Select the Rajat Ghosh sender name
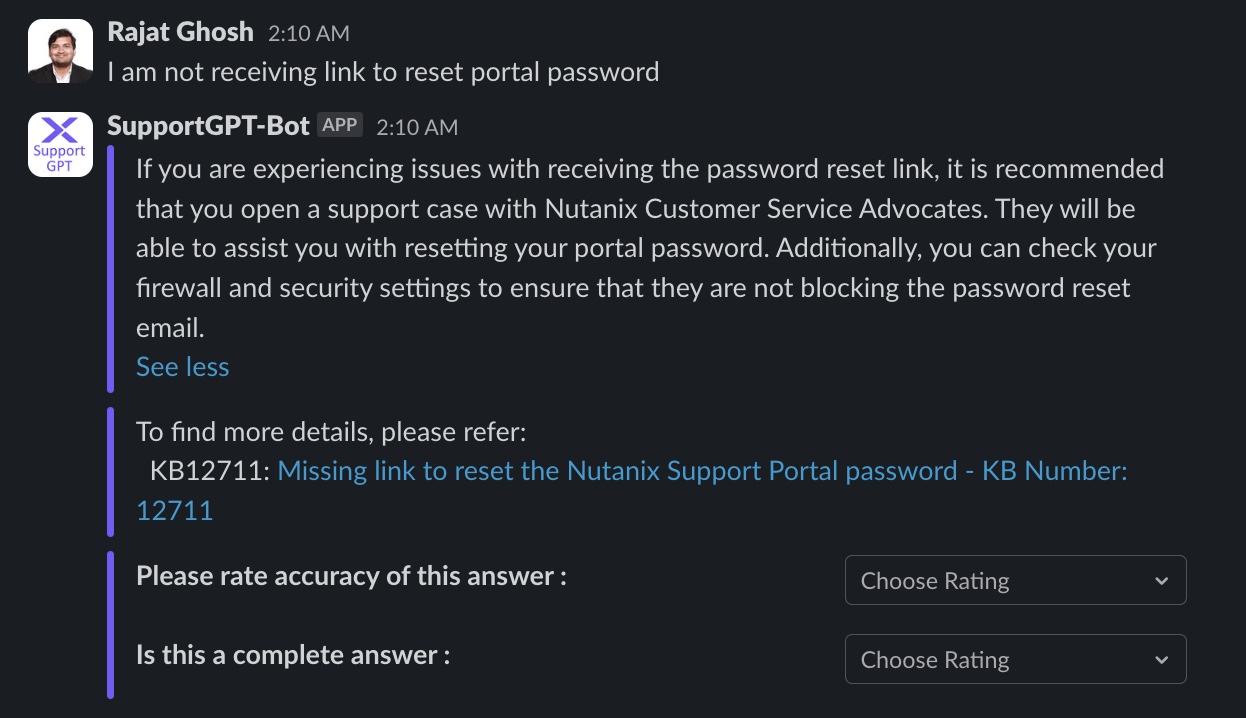The height and width of the screenshot is (718, 1246). pos(180,33)
